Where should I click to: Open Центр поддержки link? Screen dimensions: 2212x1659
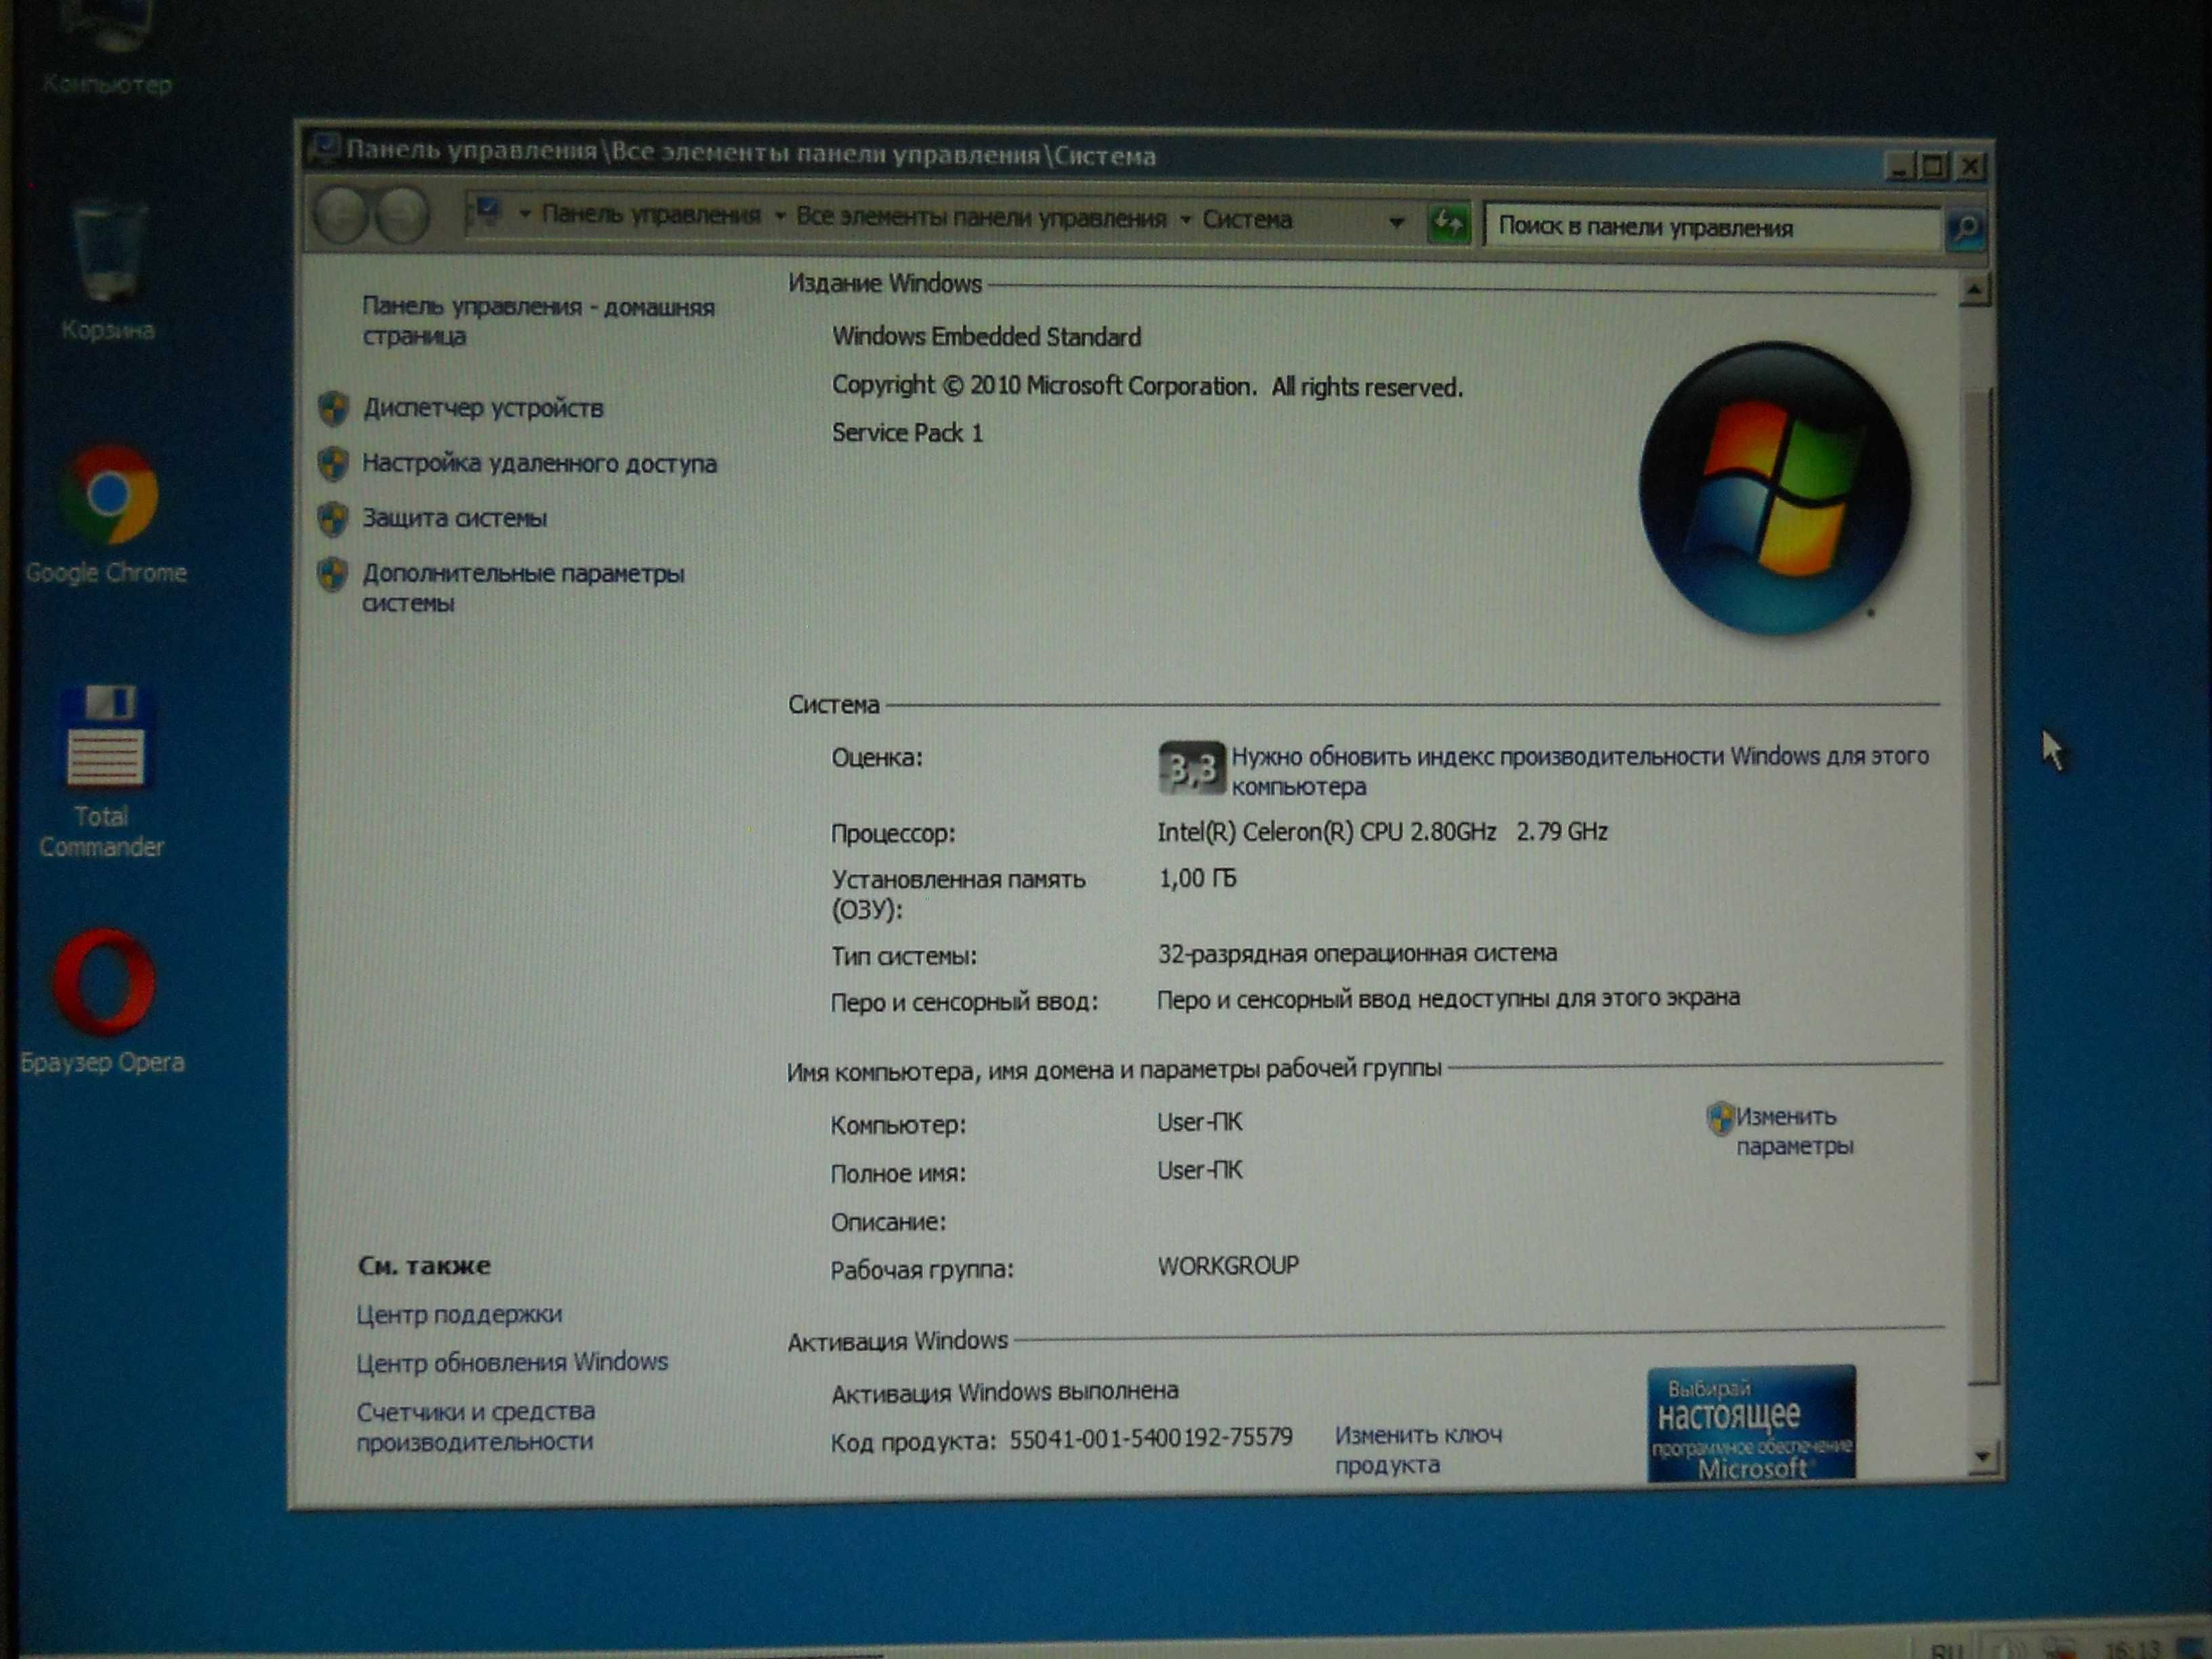coord(459,1314)
